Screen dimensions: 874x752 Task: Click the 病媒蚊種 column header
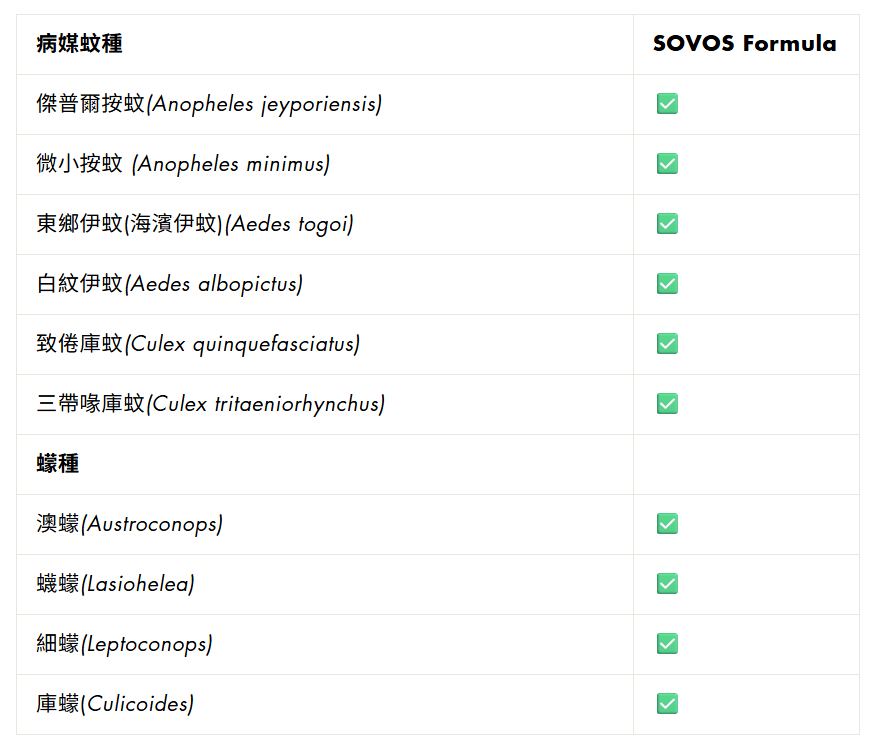click(80, 44)
